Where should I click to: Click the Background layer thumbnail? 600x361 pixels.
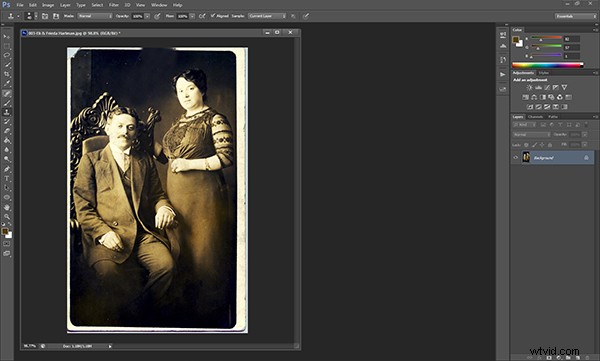(527, 157)
